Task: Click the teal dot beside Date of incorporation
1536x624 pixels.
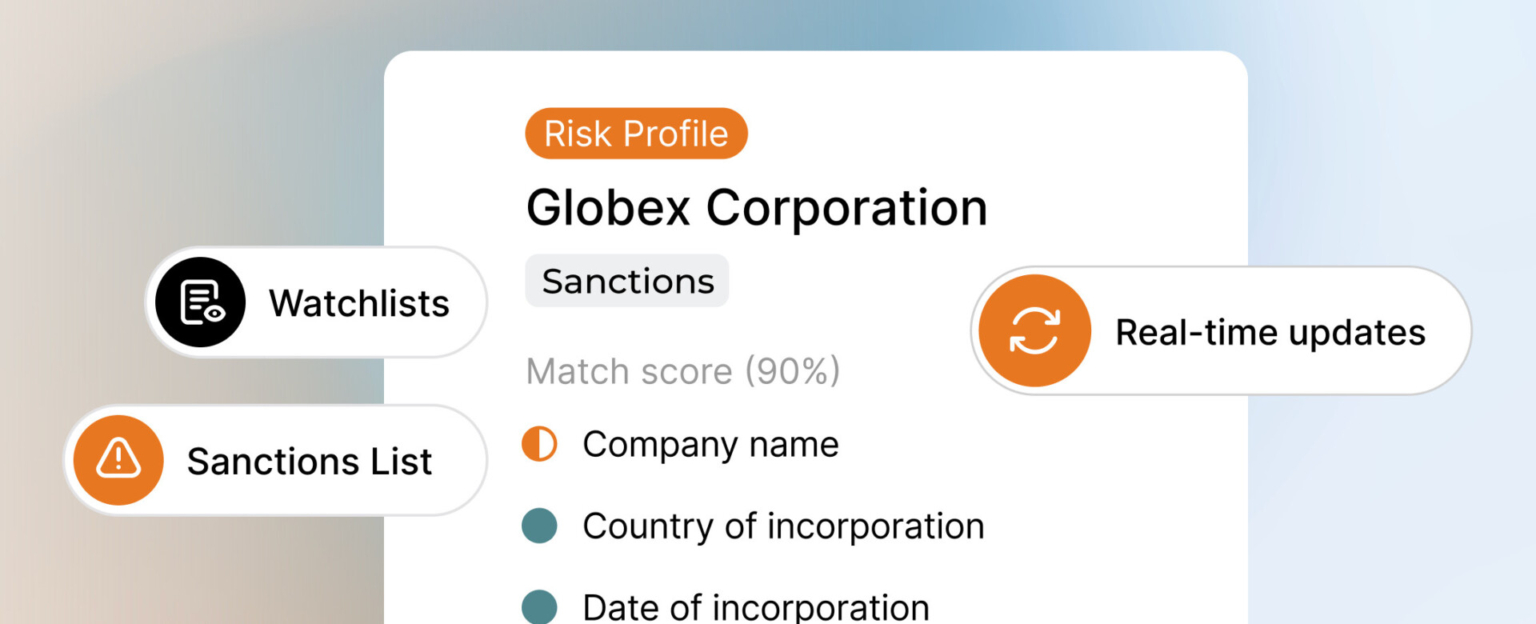Action: (540, 607)
